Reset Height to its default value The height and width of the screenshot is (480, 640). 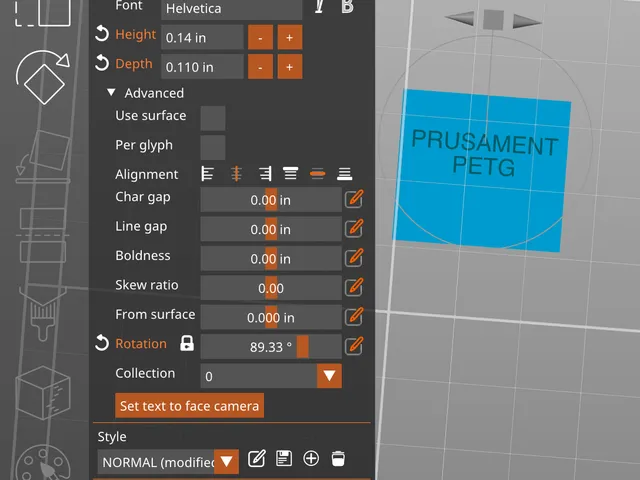coord(102,34)
